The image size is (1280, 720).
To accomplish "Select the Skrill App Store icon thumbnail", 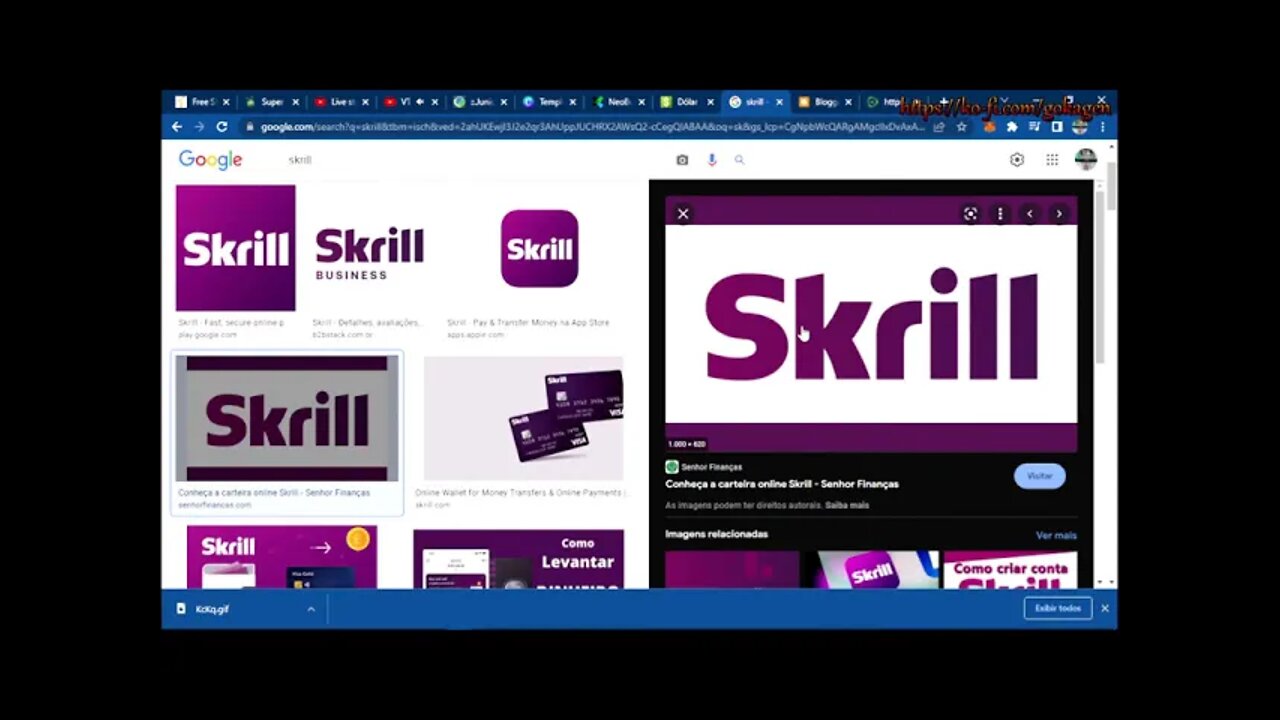I will [539, 248].
